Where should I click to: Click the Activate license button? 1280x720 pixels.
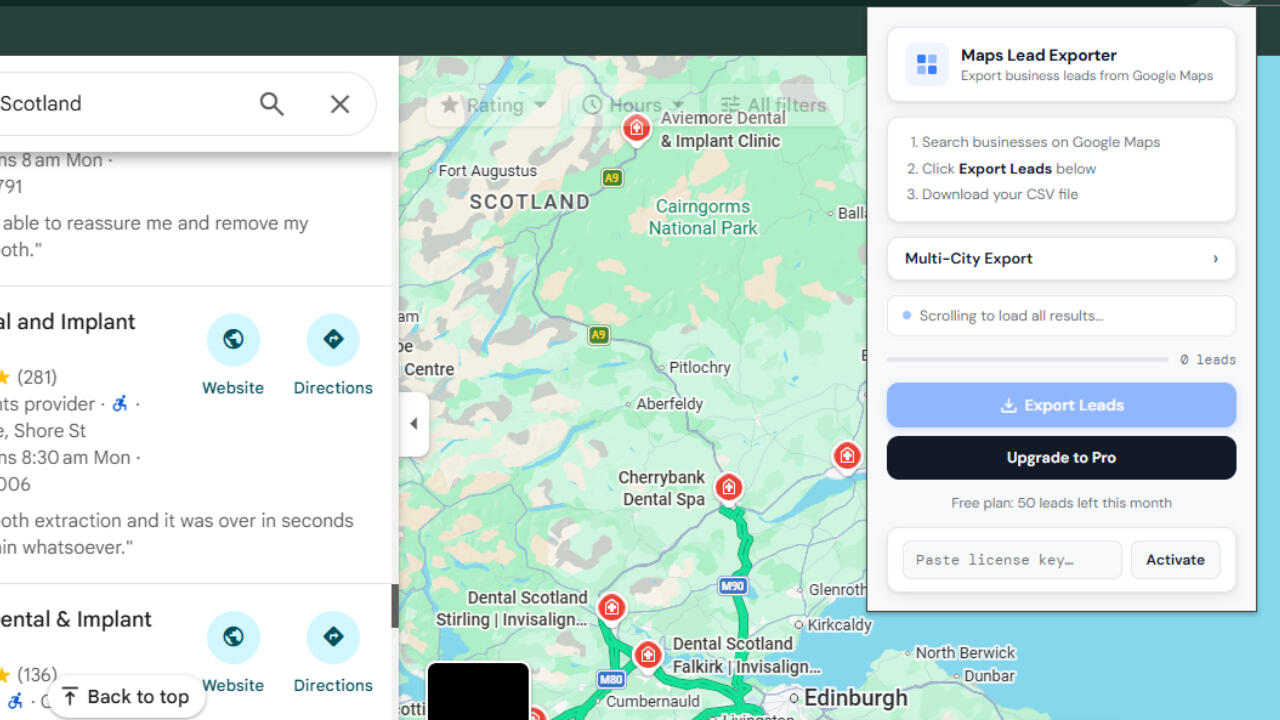pyautogui.click(x=1175, y=560)
